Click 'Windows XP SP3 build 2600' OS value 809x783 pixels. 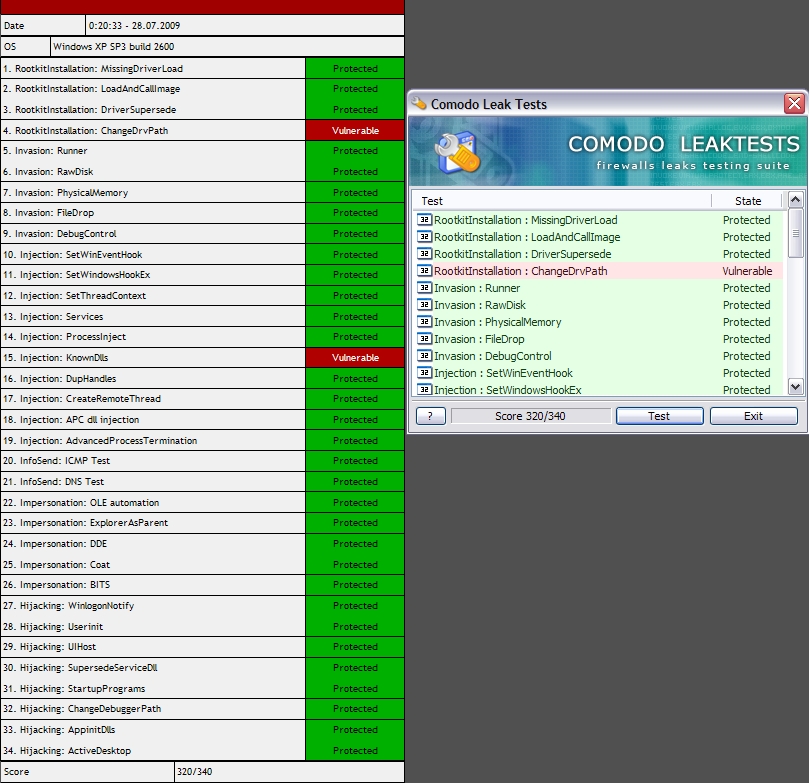[114, 46]
